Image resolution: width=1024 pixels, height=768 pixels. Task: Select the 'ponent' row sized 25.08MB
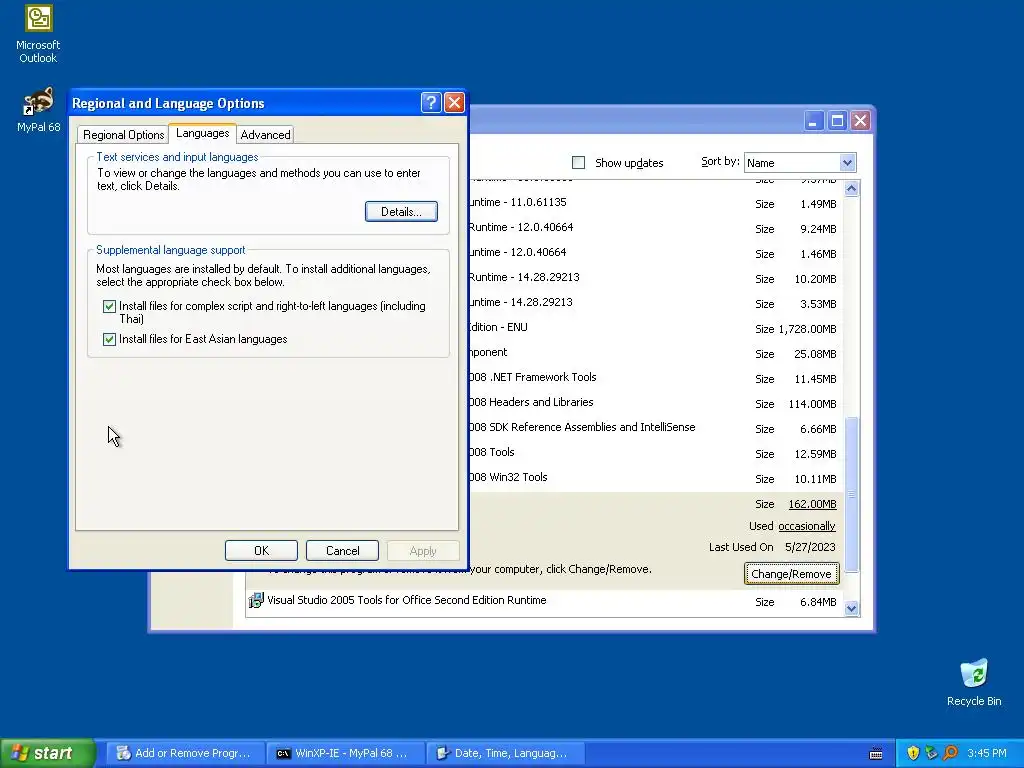(x=656, y=353)
